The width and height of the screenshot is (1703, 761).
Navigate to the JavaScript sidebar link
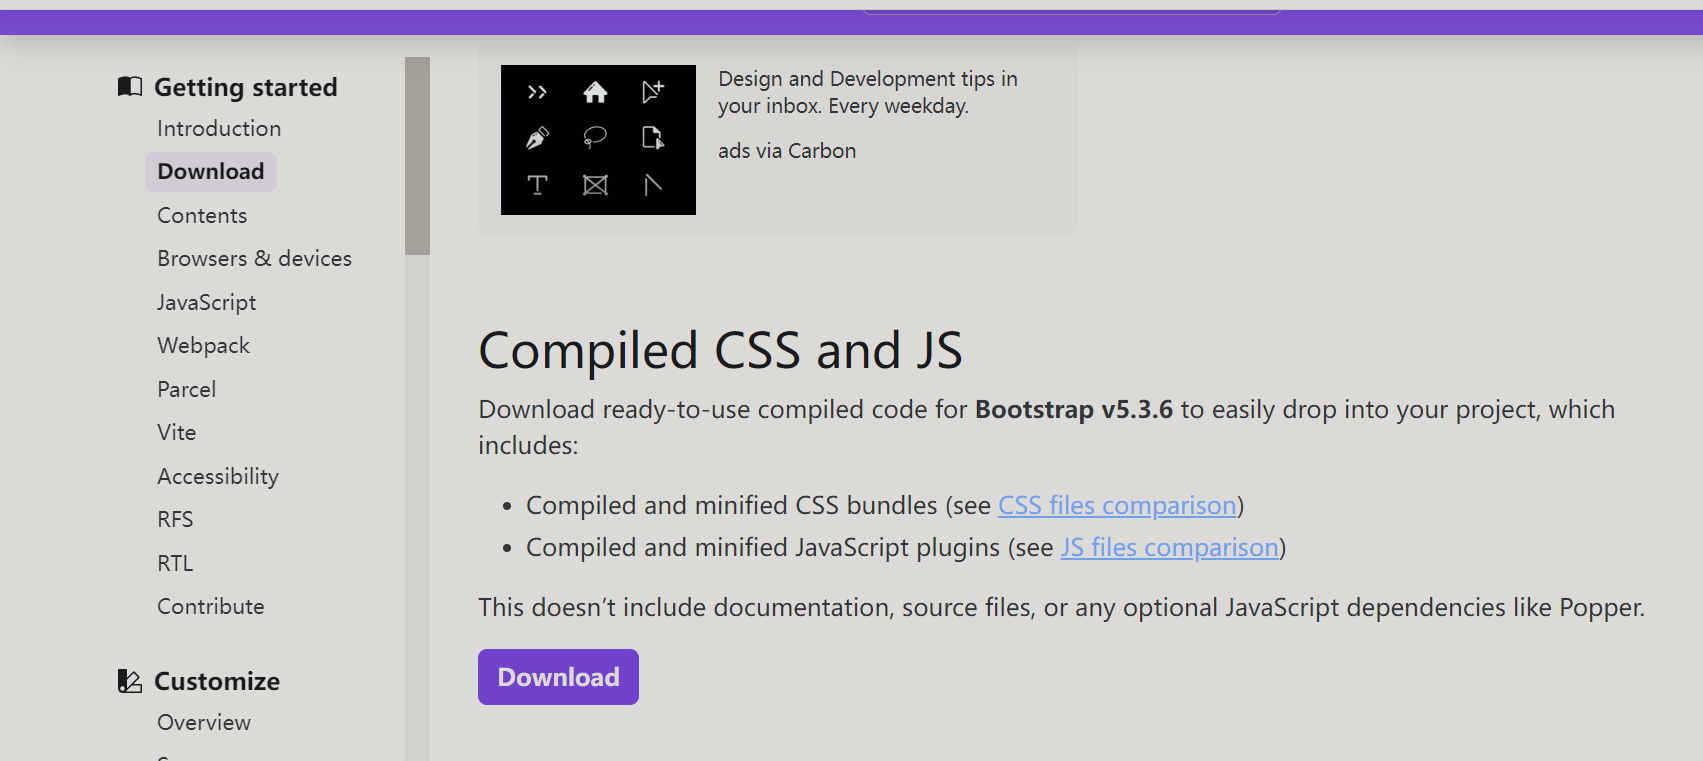point(206,302)
